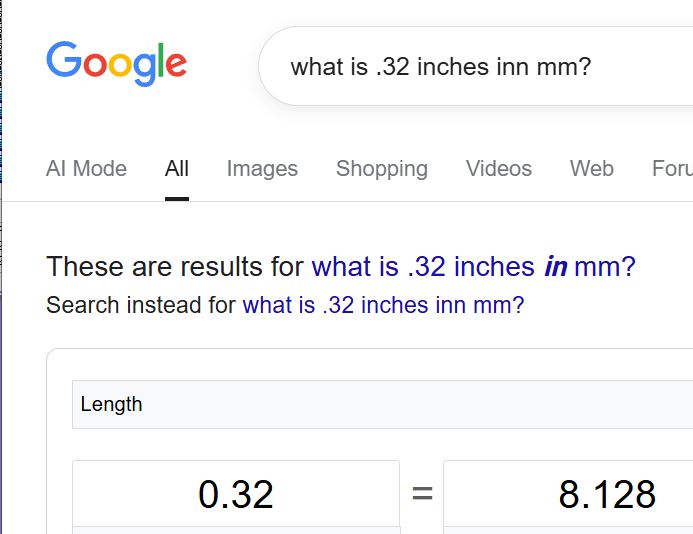693x534 pixels.
Task: Click corrected query link "what is .32 inches in mm?"
Action: tap(473, 267)
